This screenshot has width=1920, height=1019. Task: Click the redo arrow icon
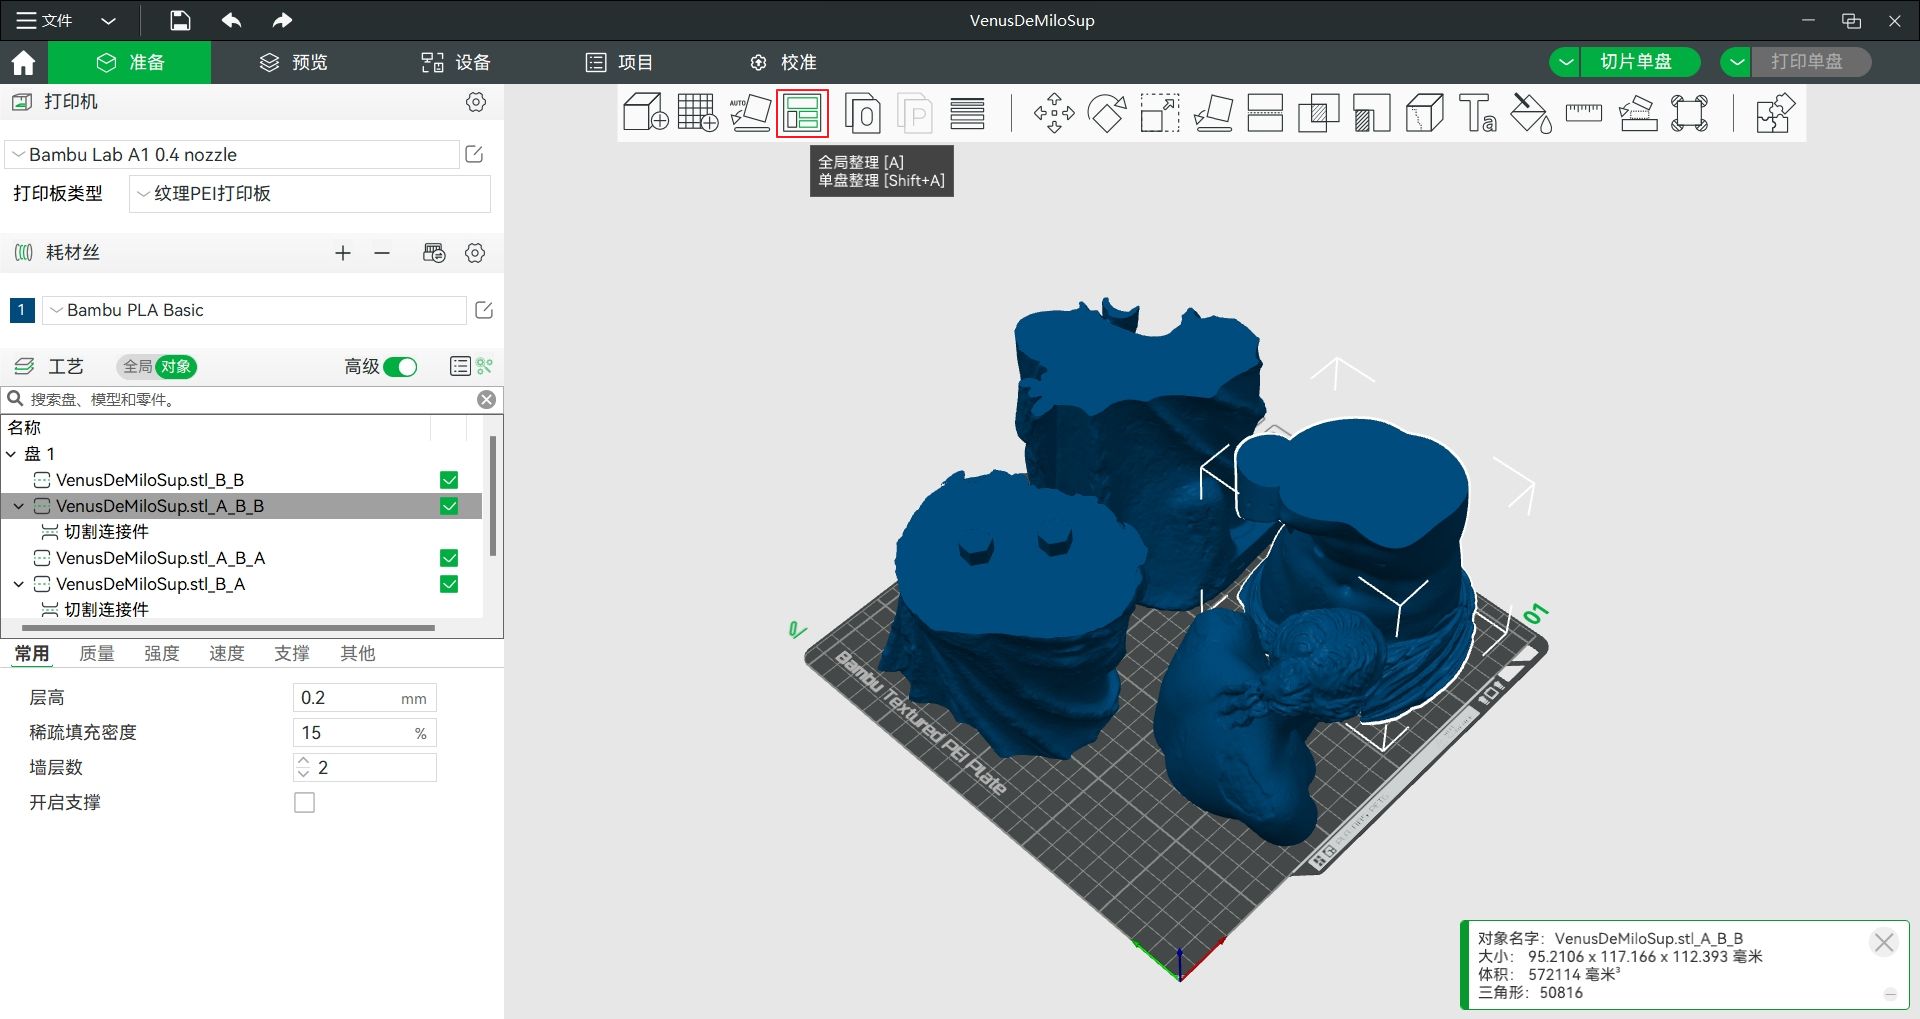[282, 20]
